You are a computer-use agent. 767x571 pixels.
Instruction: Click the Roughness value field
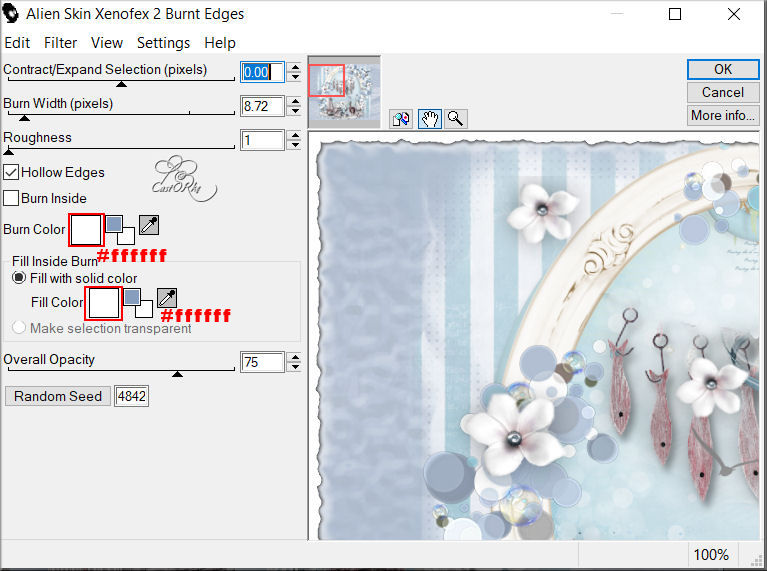[262, 140]
